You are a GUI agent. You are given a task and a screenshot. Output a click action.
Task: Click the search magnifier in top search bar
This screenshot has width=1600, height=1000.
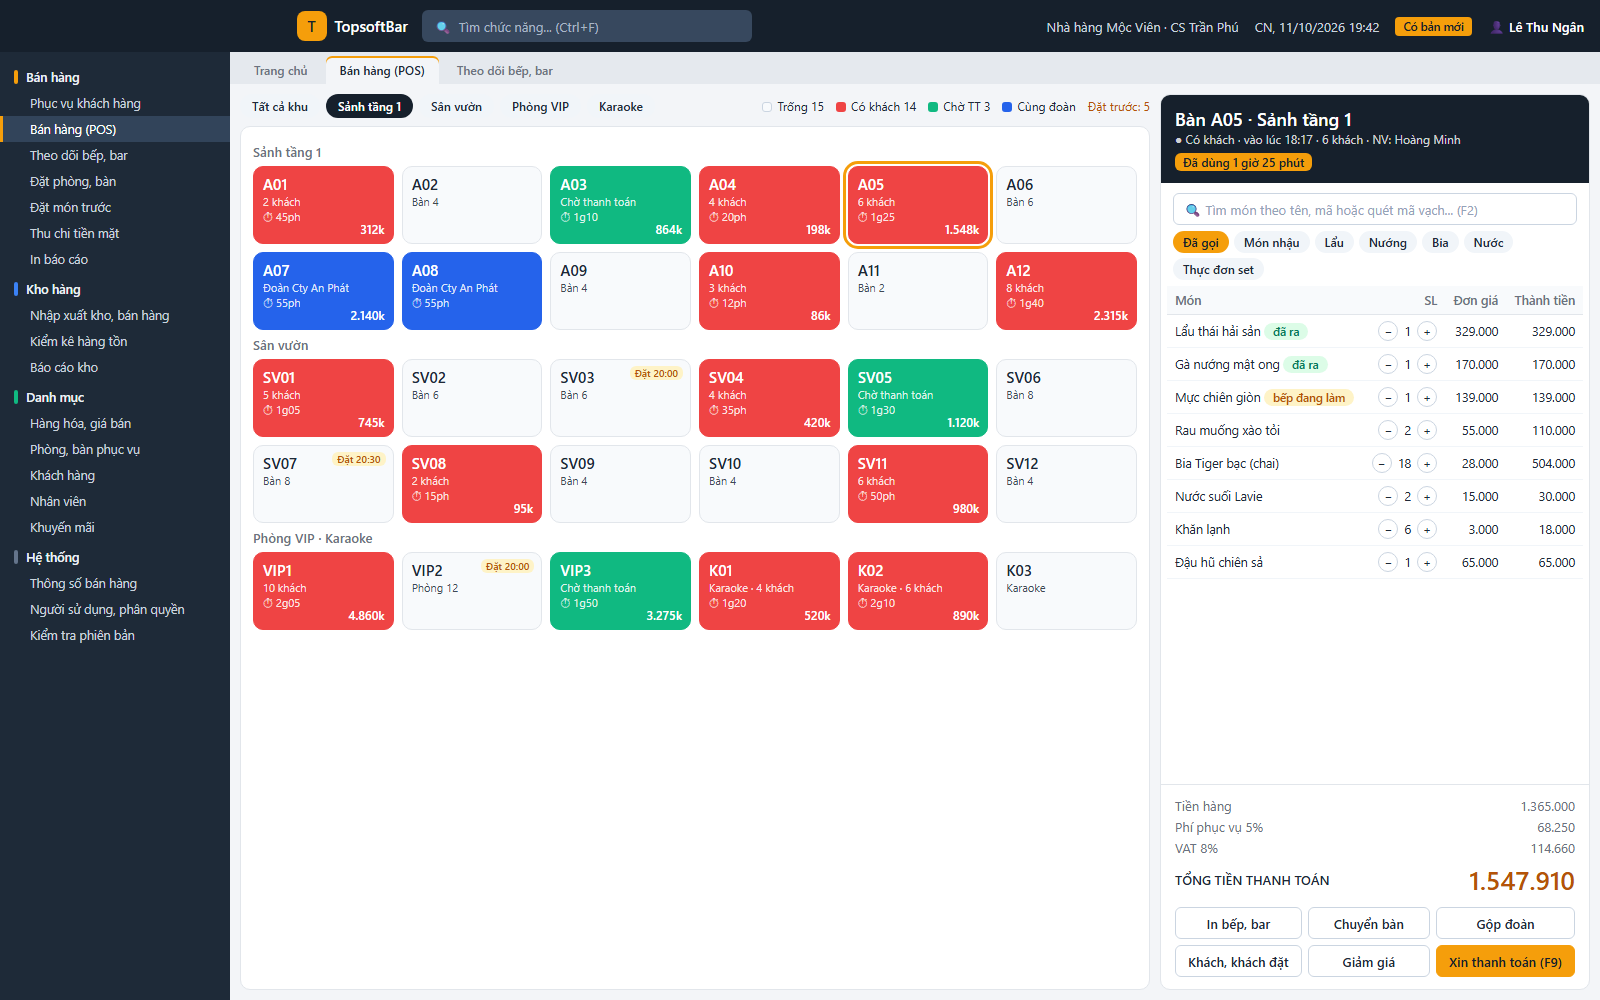tap(443, 27)
